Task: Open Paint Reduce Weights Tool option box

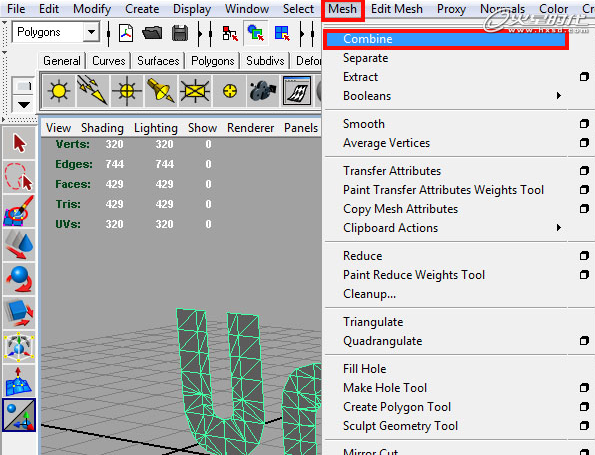Action: [584, 275]
